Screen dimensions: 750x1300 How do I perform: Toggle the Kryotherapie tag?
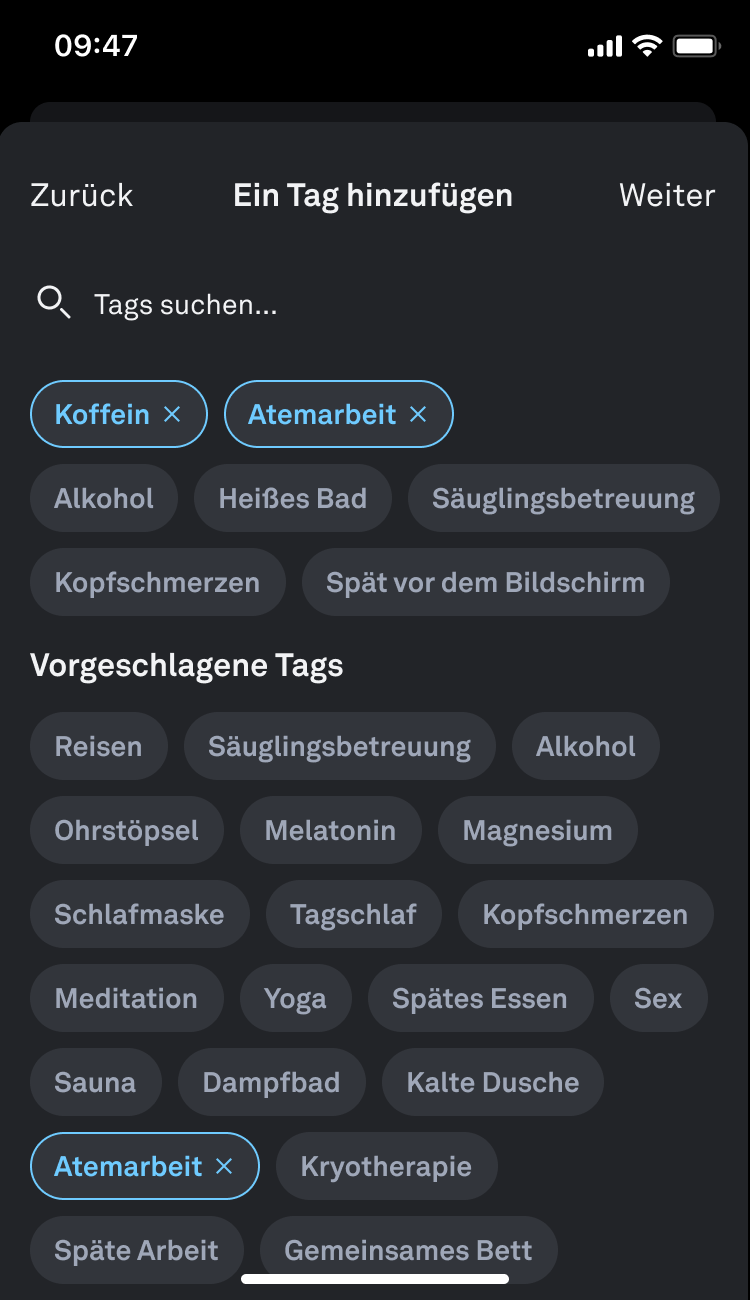386,1166
